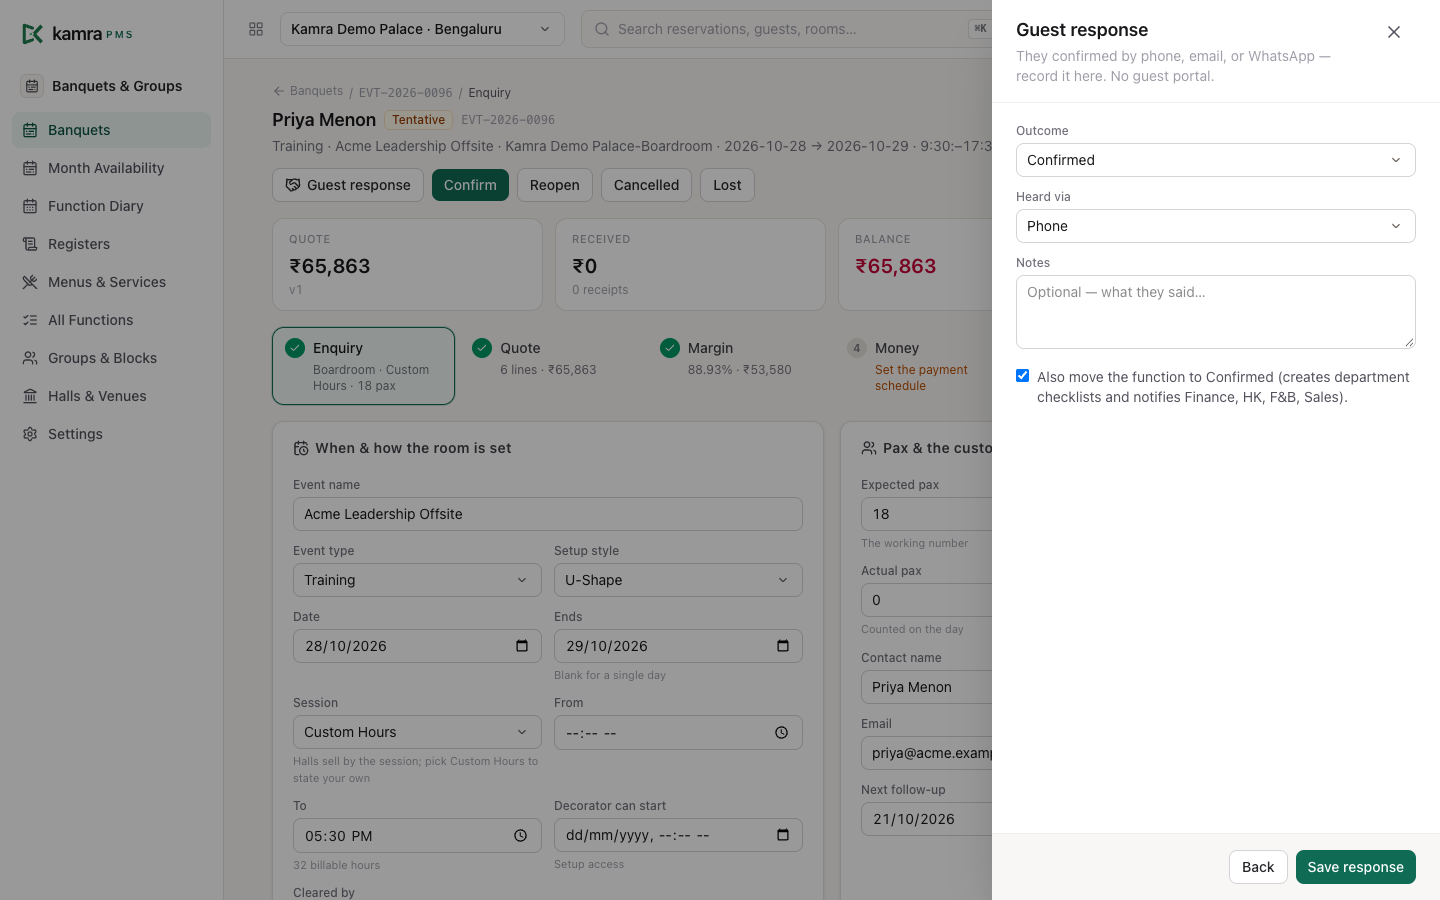The height and width of the screenshot is (900, 1440).
Task: Click the Lost button
Action: [x=727, y=185]
